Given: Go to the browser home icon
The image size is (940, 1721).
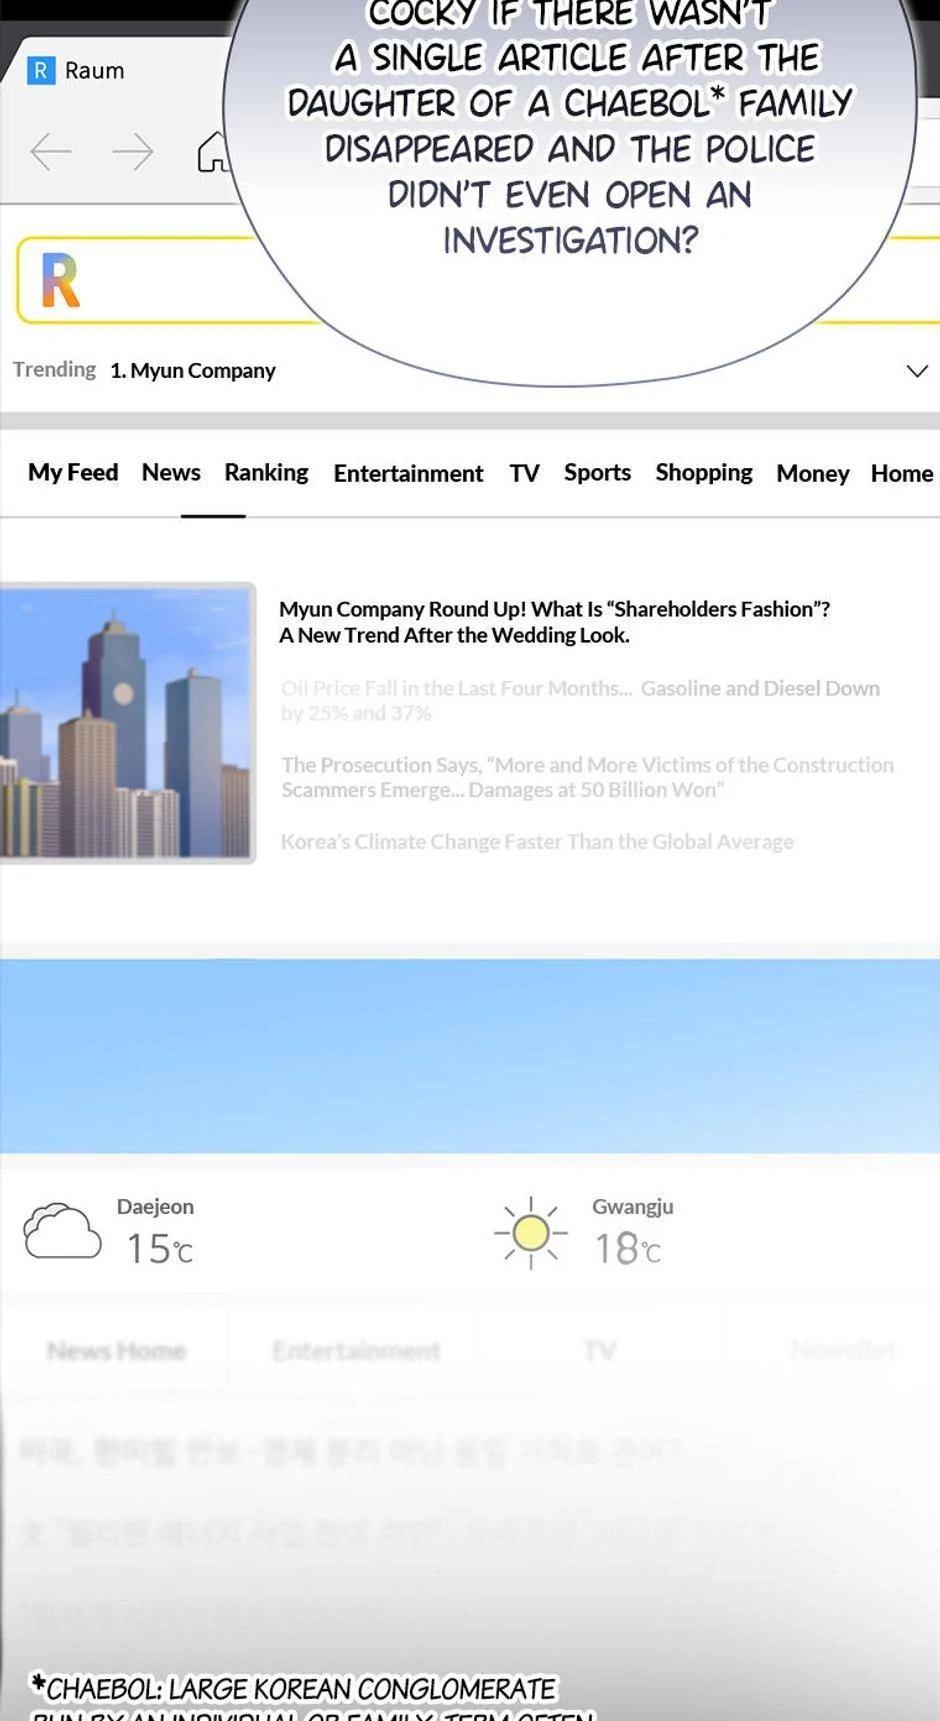Looking at the screenshot, I should pyautogui.click(x=213, y=153).
